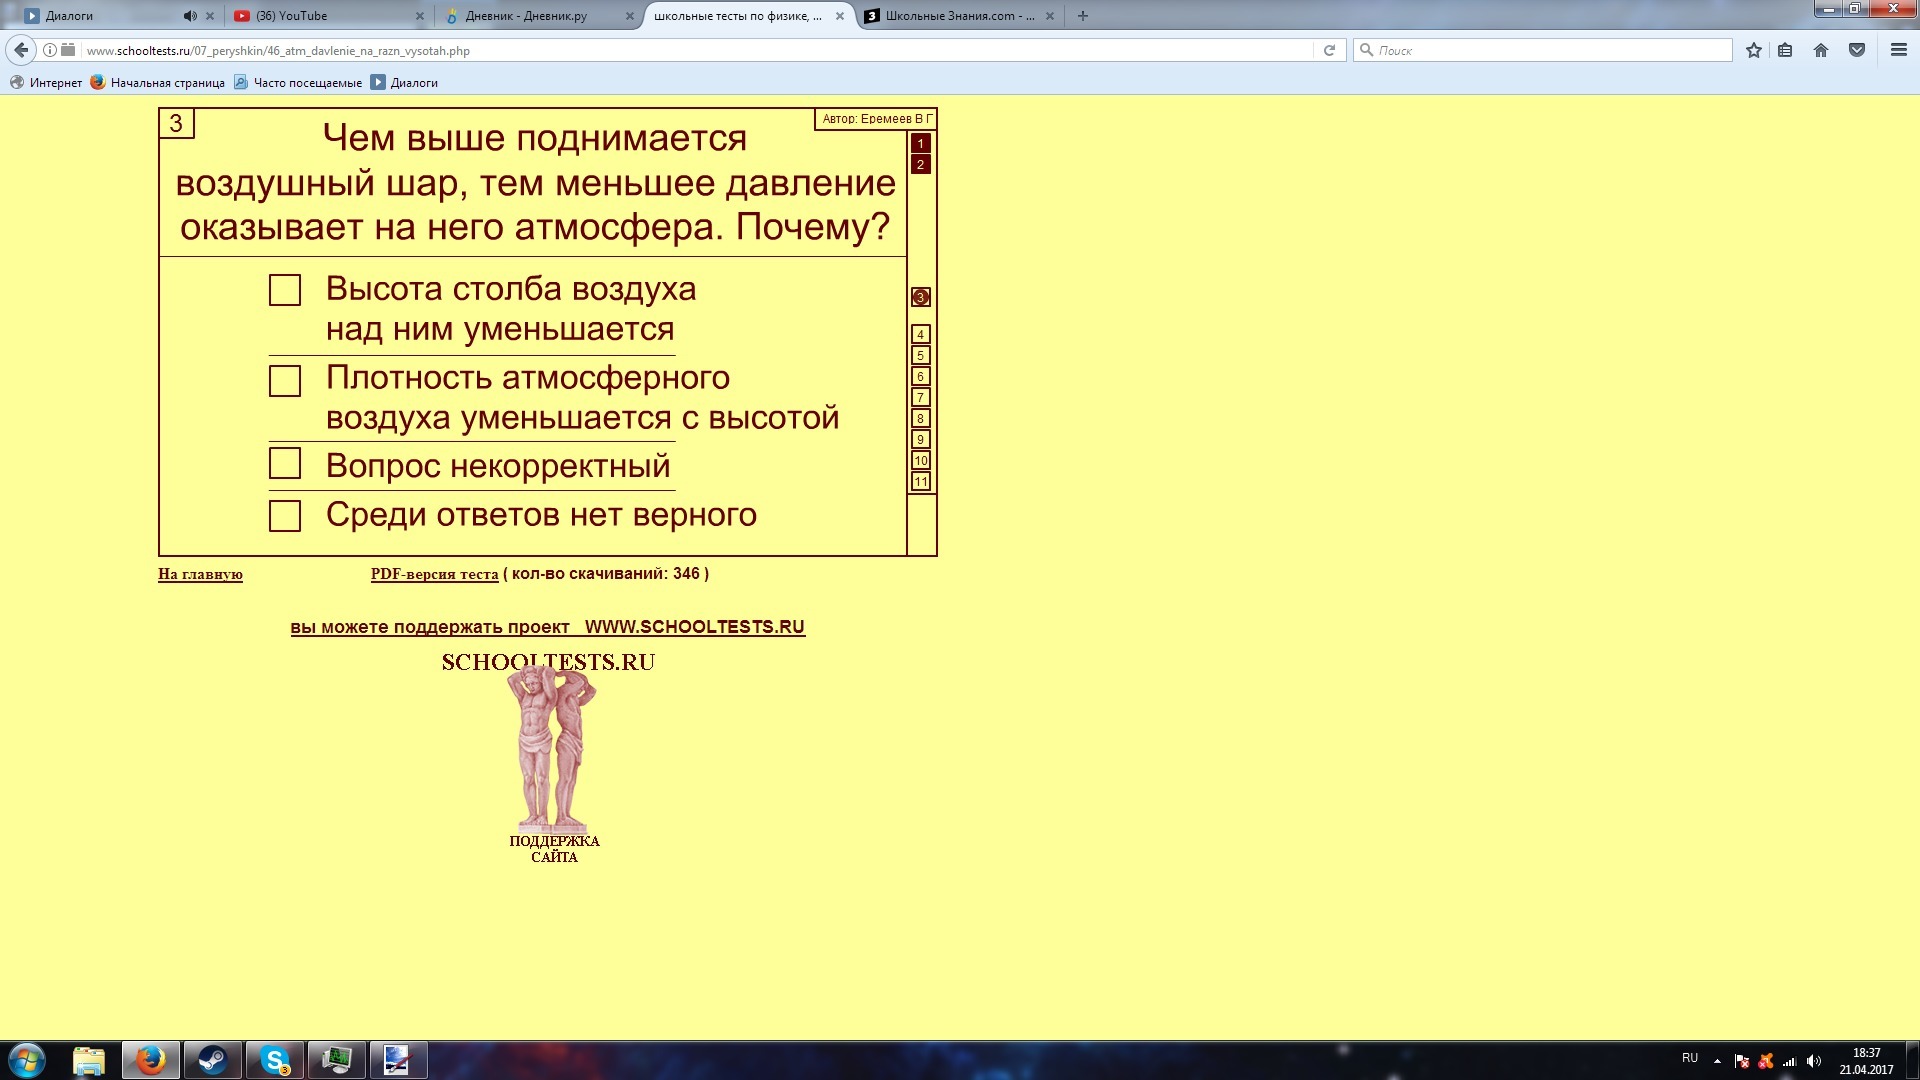This screenshot has width=1920, height=1080.
Task: Download the 'PDF-версия теста' link
Action: click(x=434, y=574)
